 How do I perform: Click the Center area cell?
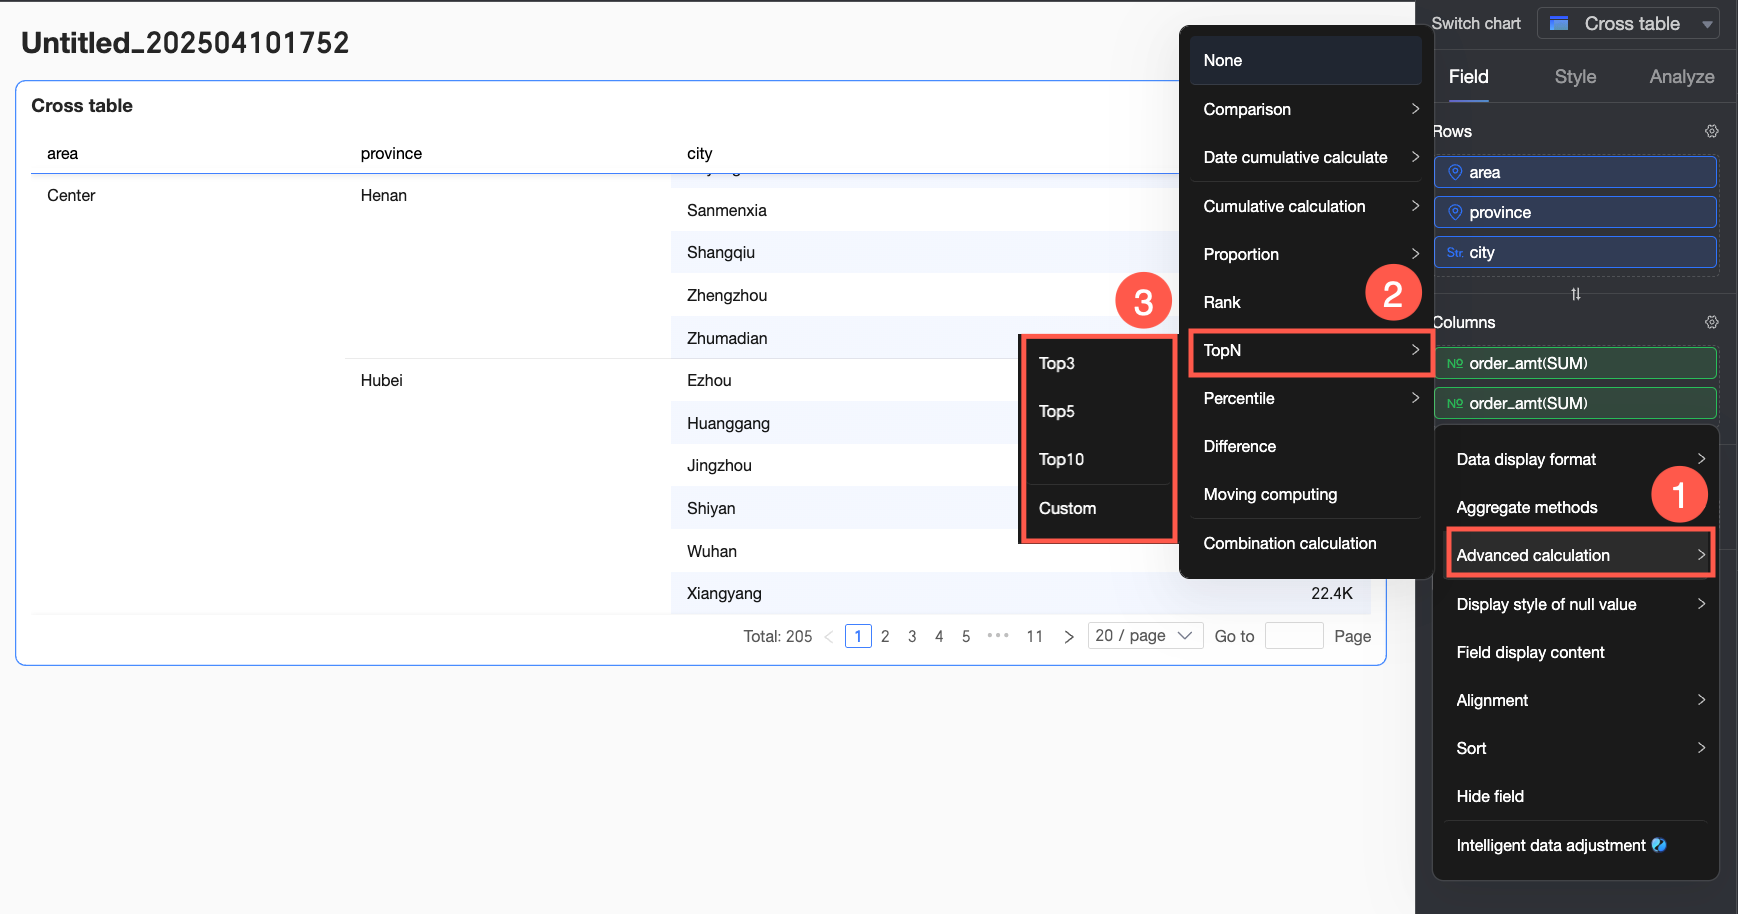(x=71, y=195)
